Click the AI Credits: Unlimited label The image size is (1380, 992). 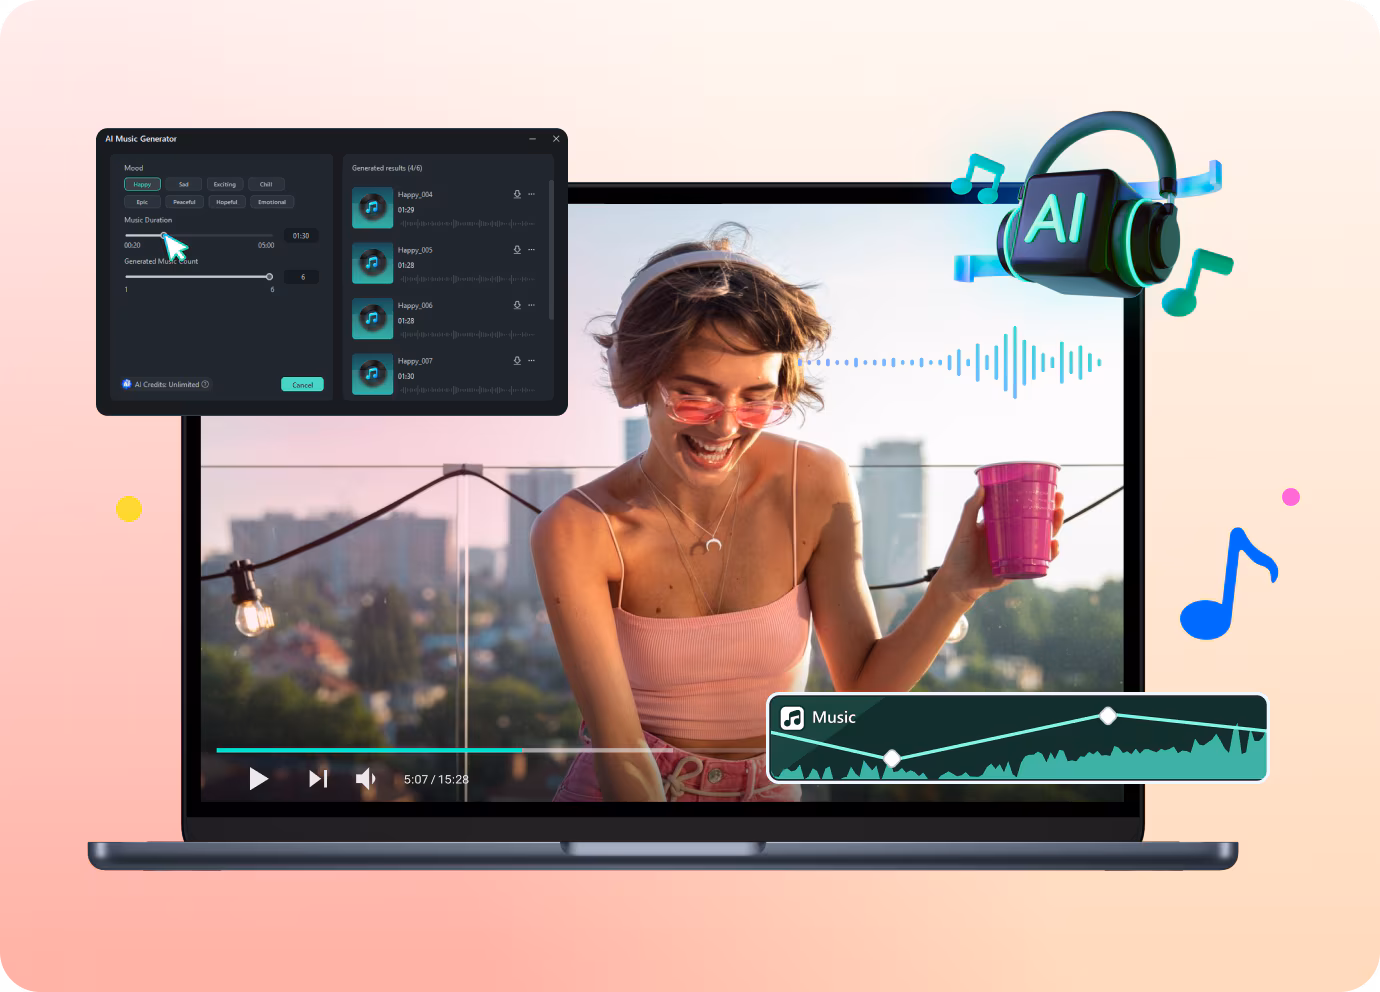click(167, 384)
